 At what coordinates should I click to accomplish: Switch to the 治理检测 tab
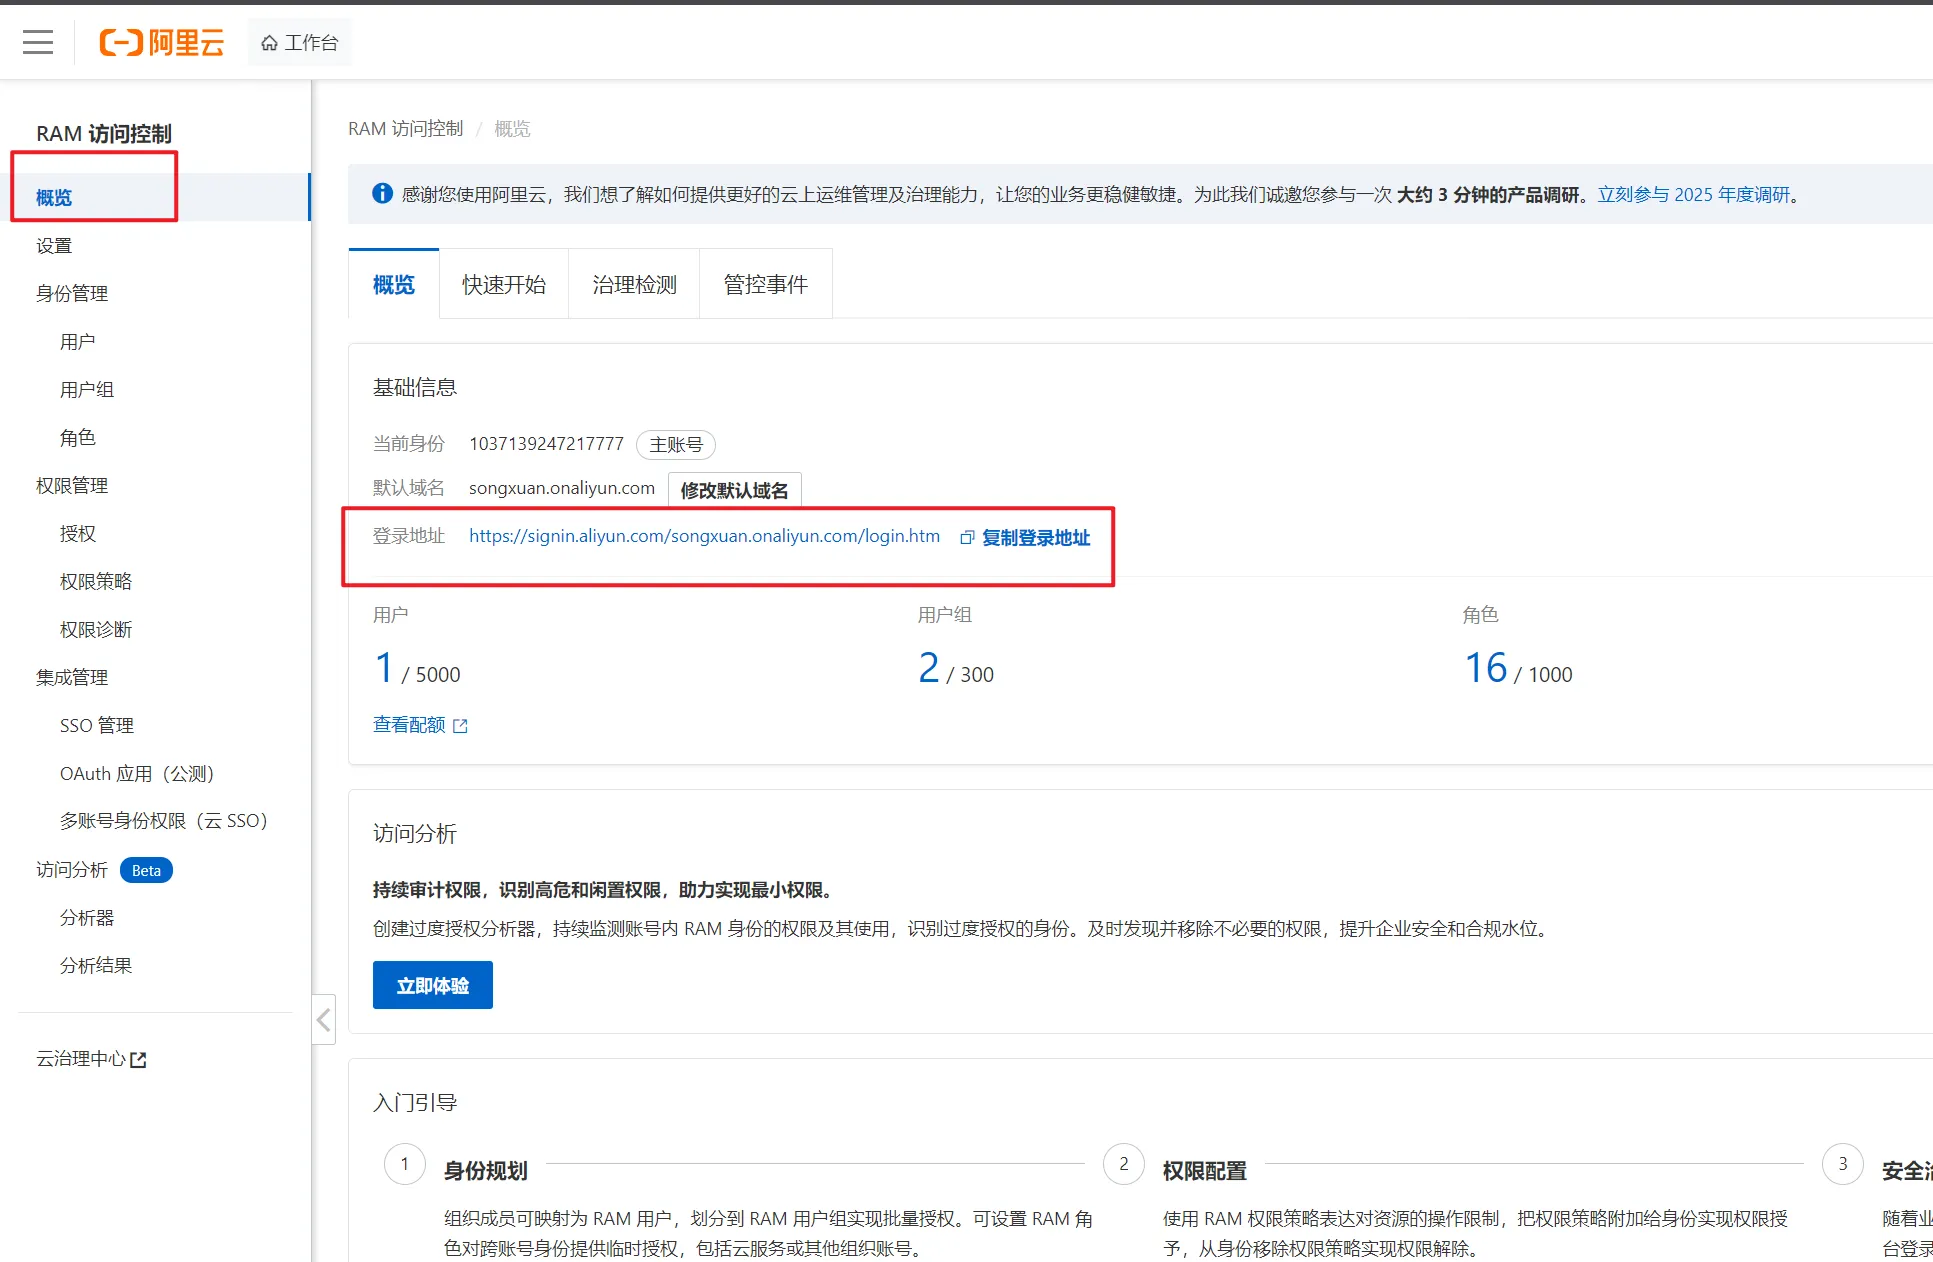[x=634, y=285]
